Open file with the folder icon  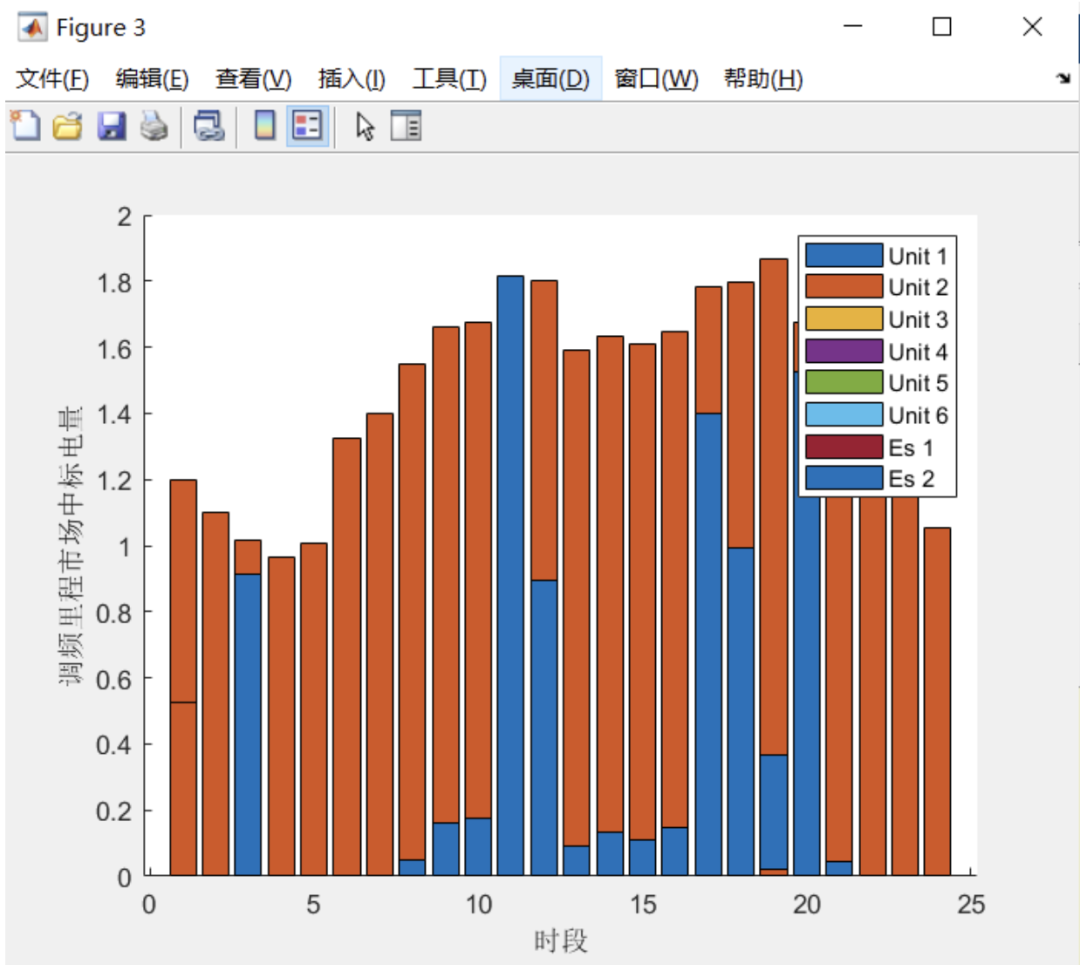point(68,127)
